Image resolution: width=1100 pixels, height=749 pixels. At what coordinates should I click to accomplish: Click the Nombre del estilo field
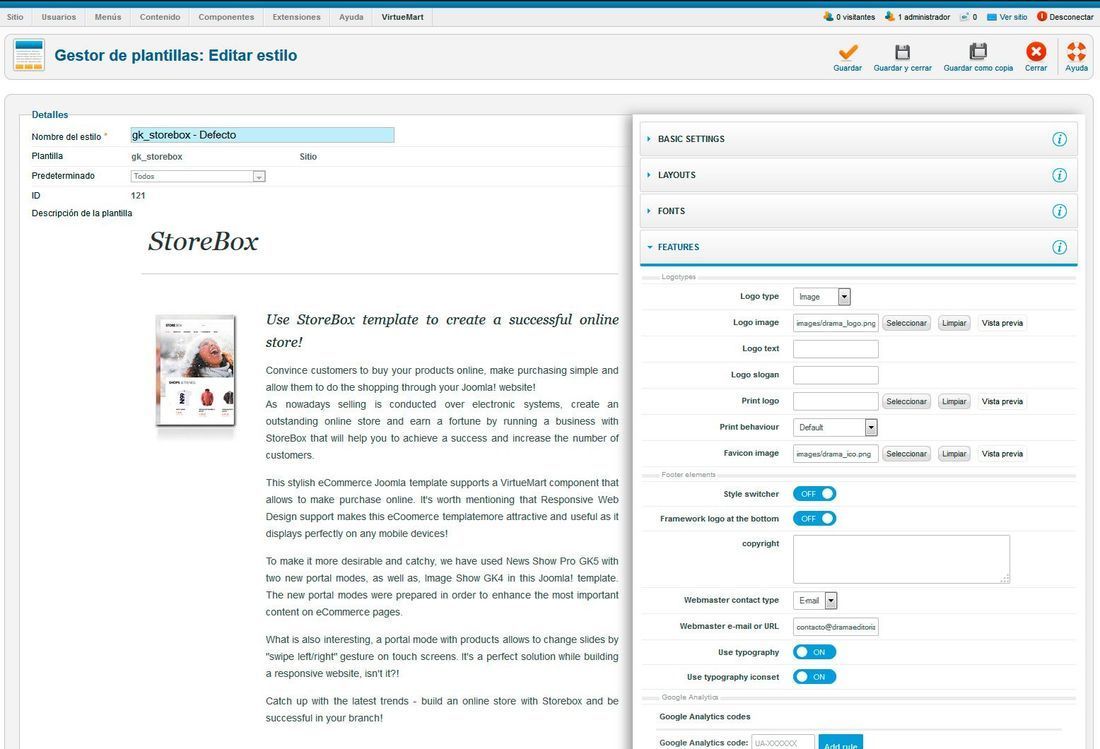pyautogui.click(x=262, y=135)
